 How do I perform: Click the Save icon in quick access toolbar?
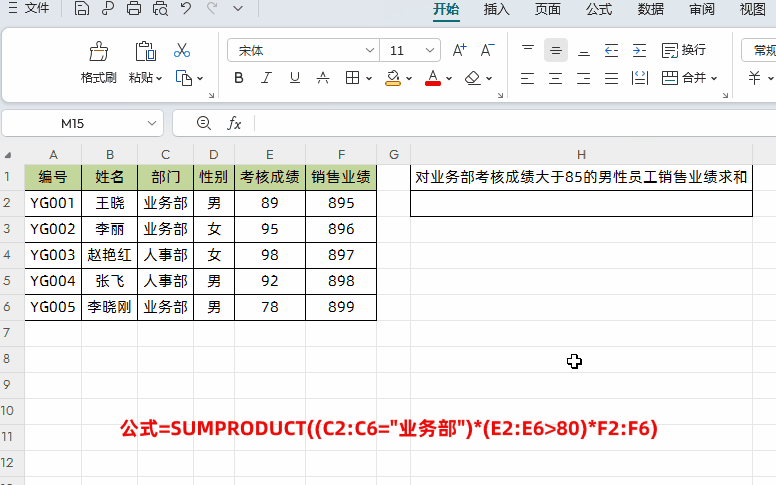pos(82,8)
